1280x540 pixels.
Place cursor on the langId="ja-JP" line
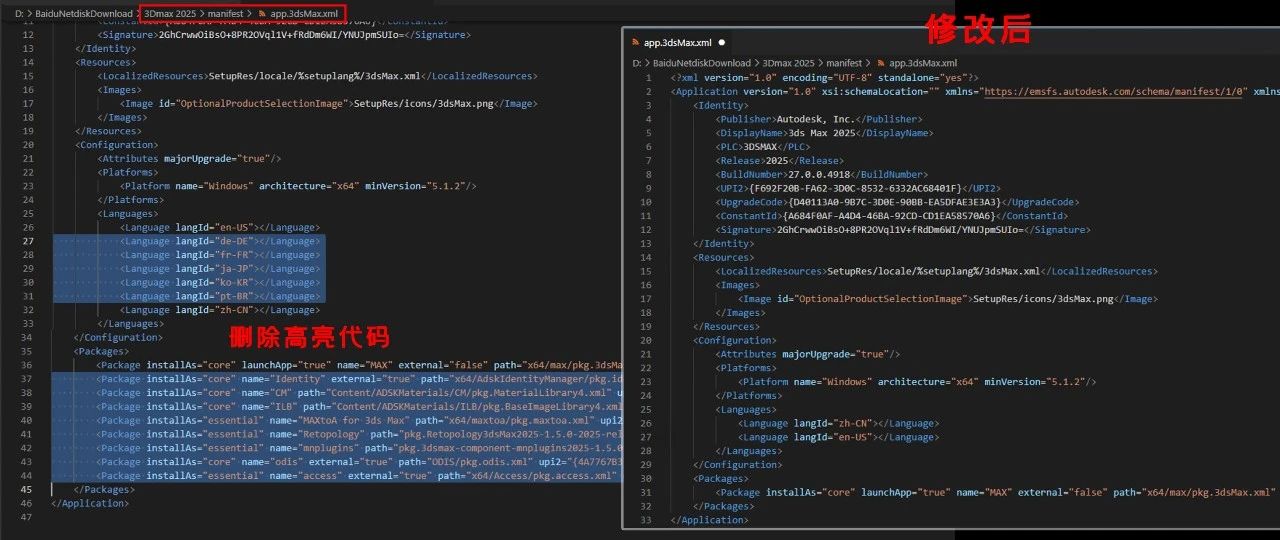[x=219, y=269]
